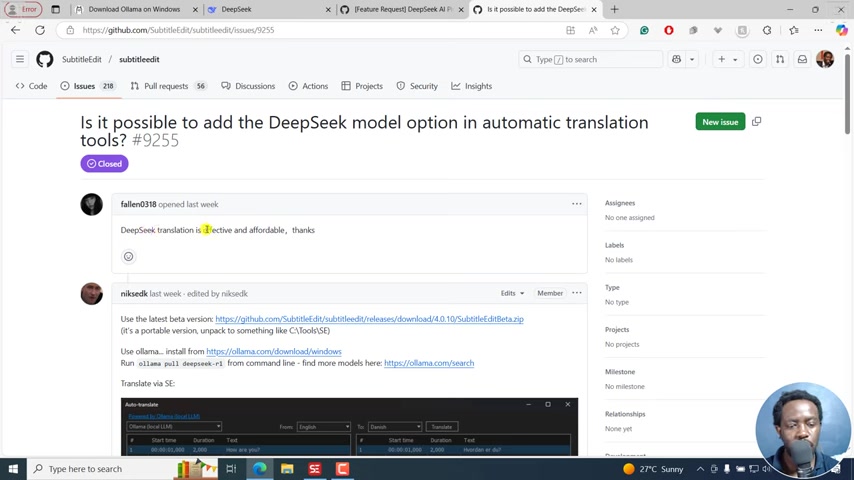This screenshot has width=854, height=480.
Task: Switch to the Code tab
Action: pyautogui.click(x=32, y=86)
